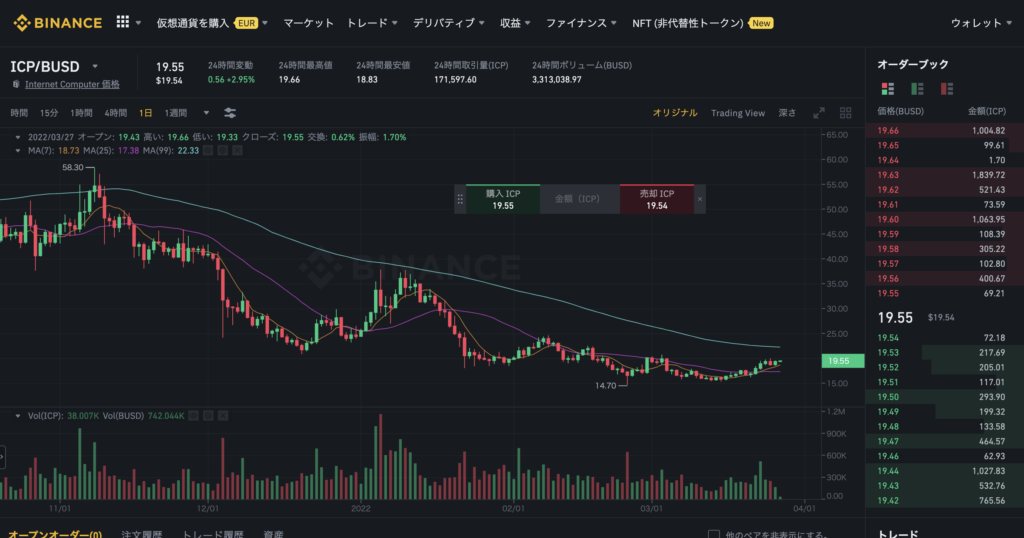Click the 購入 ICP 19.55 button
This screenshot has height=538, width=1024.
(x=503, y=199)
